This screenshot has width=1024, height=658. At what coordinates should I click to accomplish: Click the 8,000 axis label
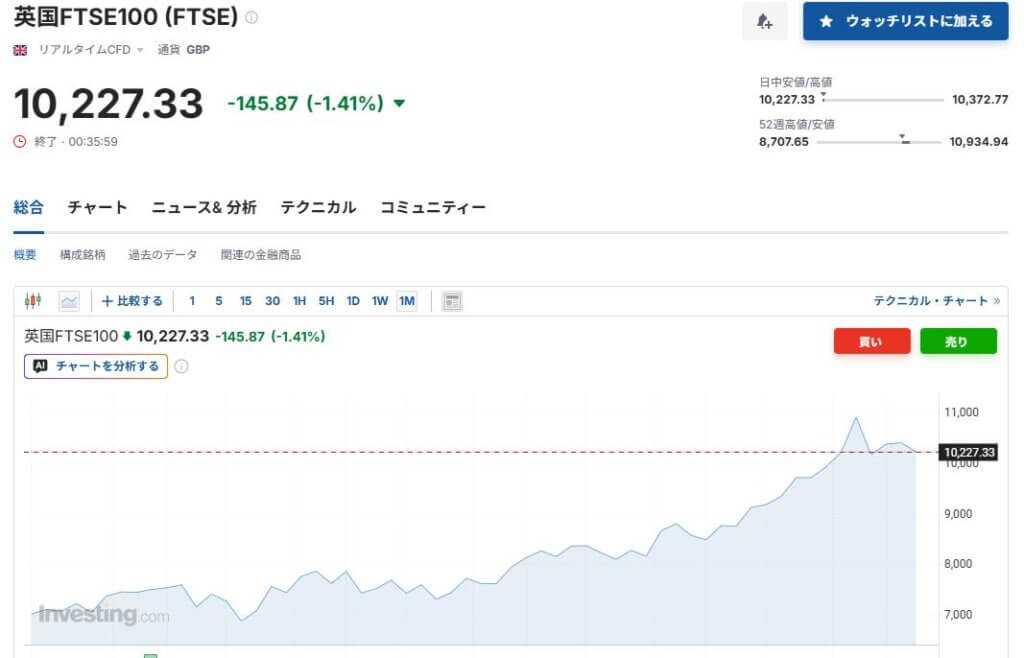tap(958, 563)
